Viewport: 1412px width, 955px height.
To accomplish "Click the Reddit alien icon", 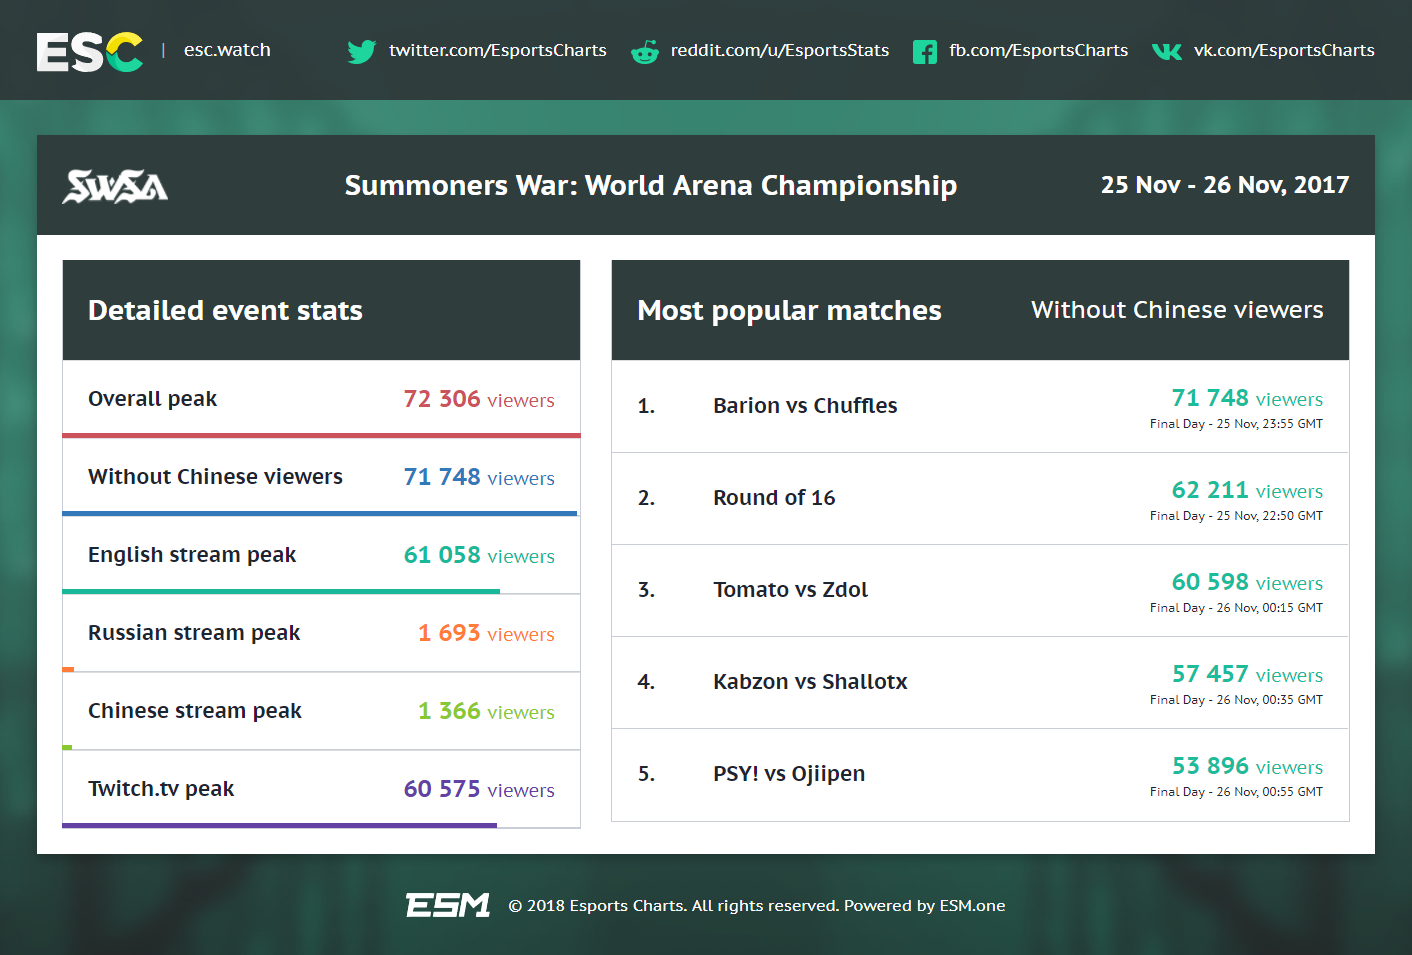I will pyautogui.click(x=645, y=52).
